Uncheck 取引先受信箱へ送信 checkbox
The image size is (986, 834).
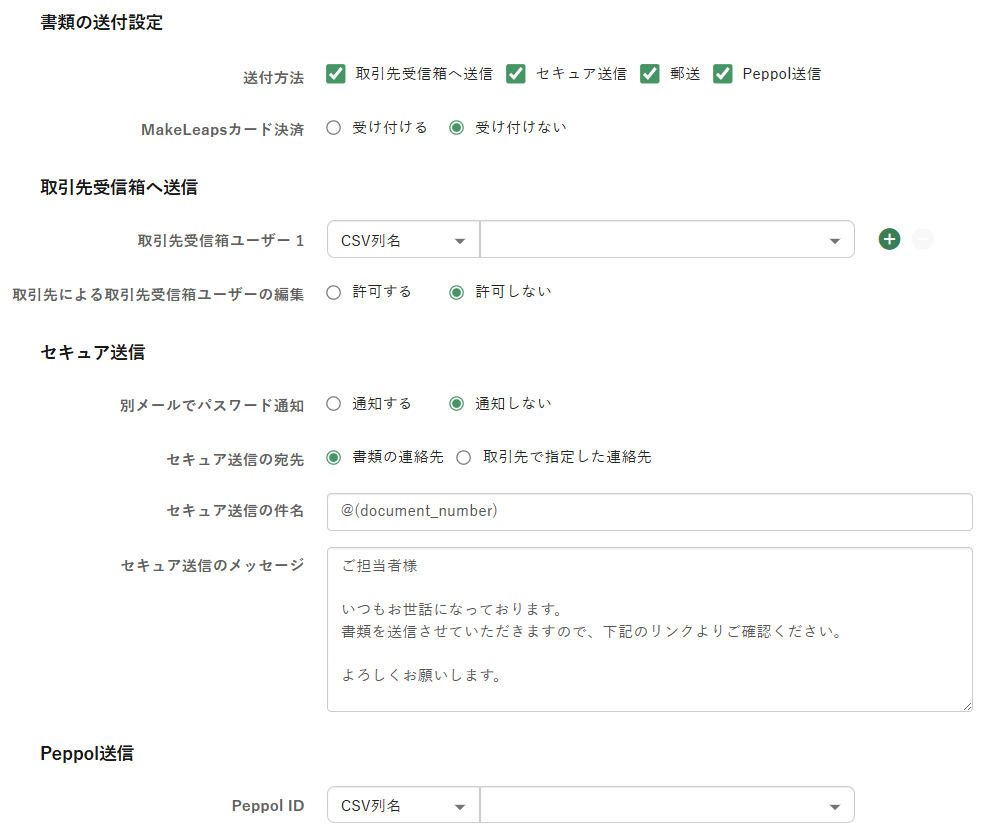[x=336, y=74]
